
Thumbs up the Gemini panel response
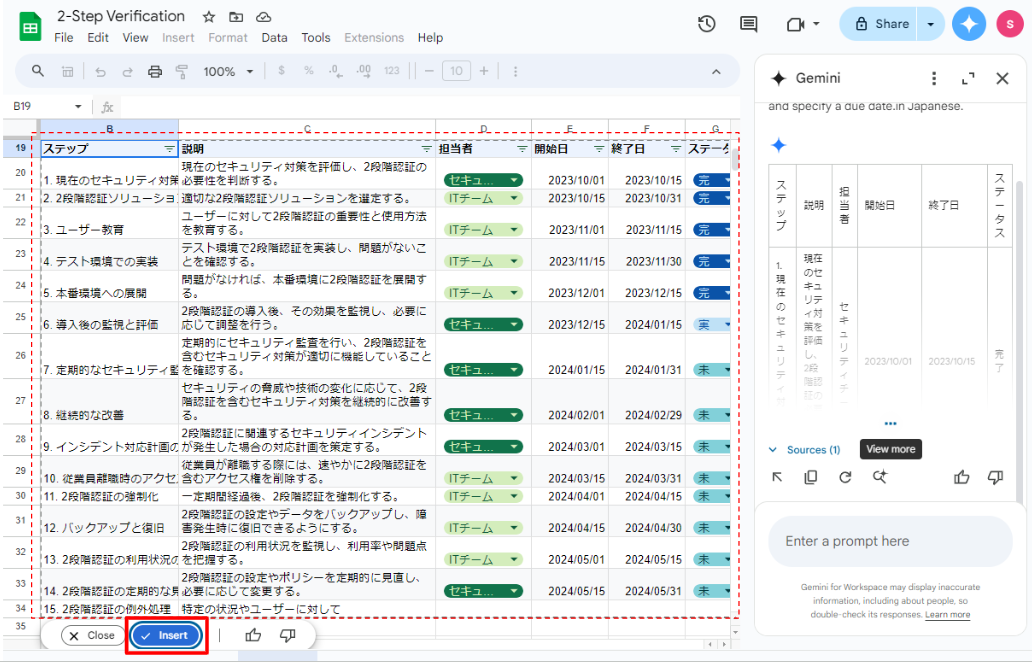coord(962,477)
